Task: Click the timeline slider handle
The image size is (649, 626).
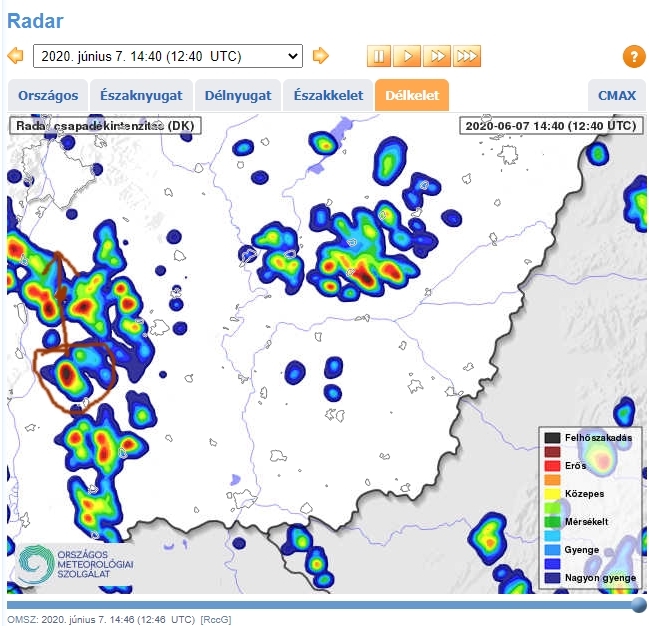Action: pyautogui.click(x=639, y=604)
